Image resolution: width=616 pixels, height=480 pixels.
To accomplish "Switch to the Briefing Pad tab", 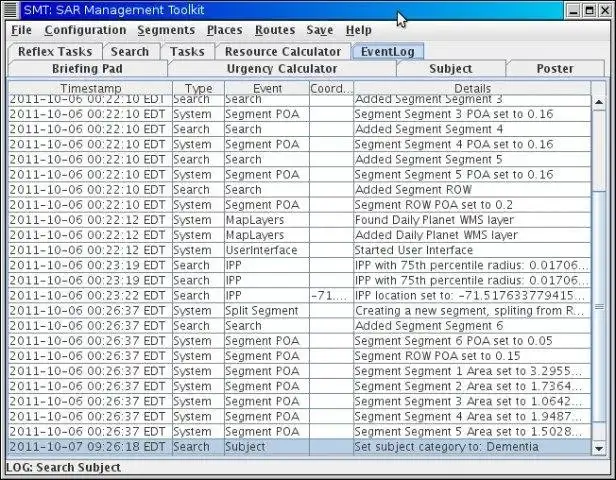I will pyautogui.click(x=87, y=68).
